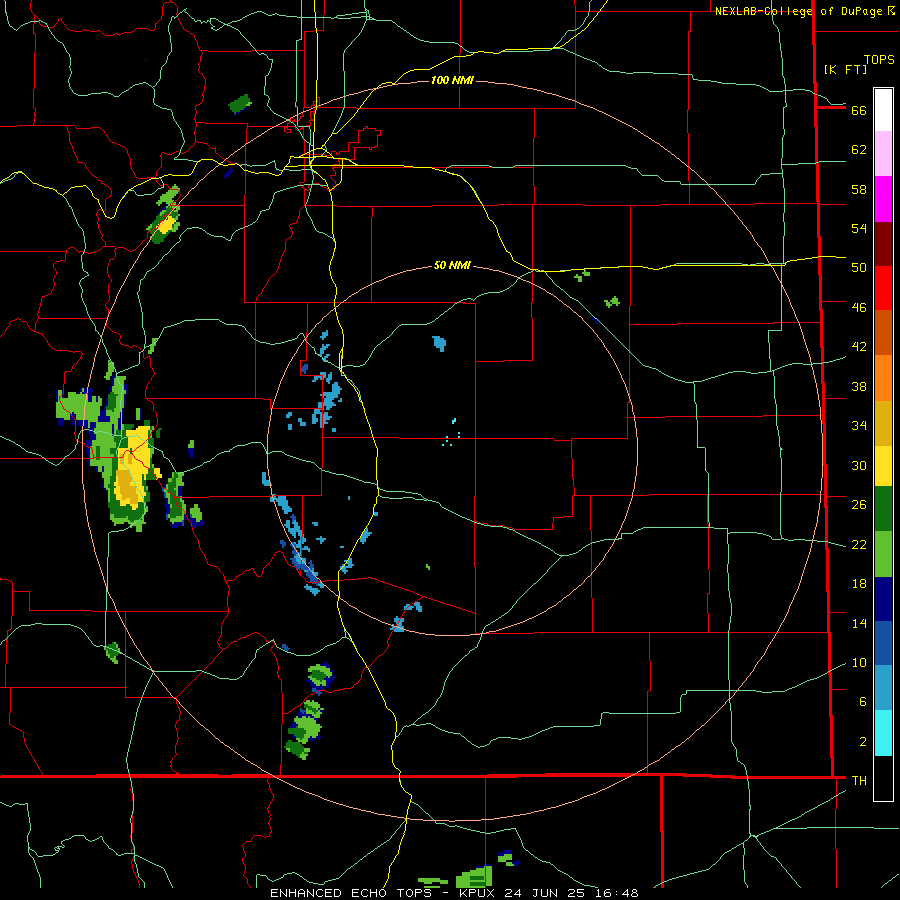Click the 50 NMI range ring label
The height and width of the screenshot is (900, 900).
click(x=452, y=265)
